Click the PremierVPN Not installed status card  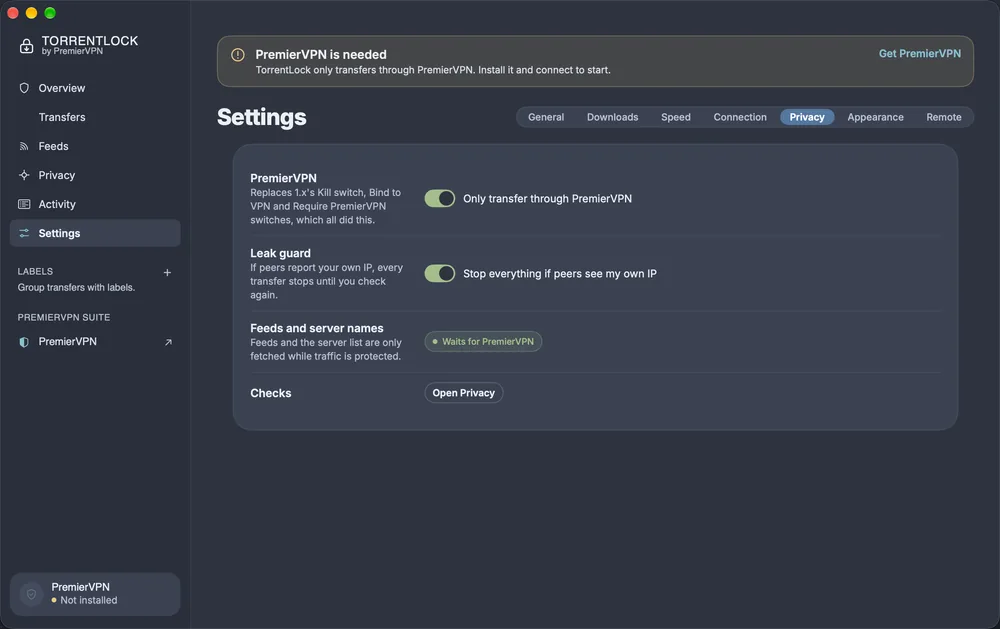point(95,594)
